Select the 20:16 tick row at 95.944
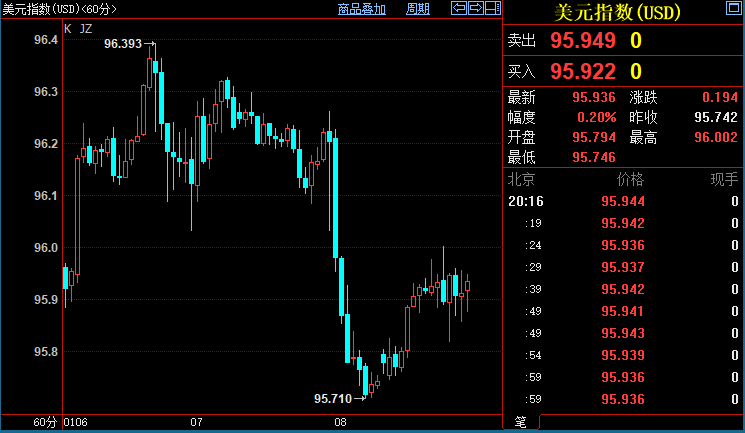 pyautogui.click(x=622, y=201)
